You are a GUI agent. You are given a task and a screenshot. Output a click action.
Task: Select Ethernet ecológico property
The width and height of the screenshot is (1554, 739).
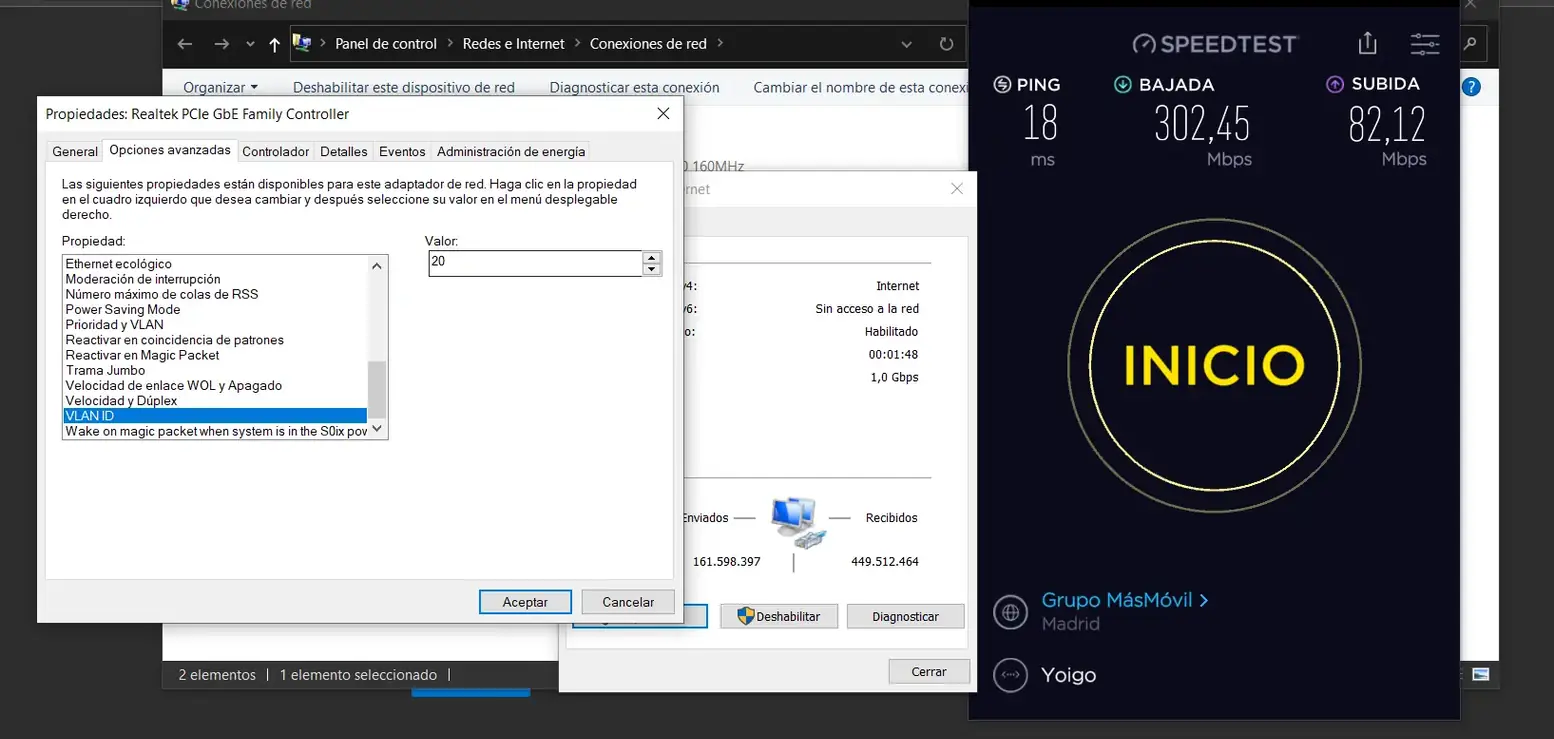coord(215,264)
